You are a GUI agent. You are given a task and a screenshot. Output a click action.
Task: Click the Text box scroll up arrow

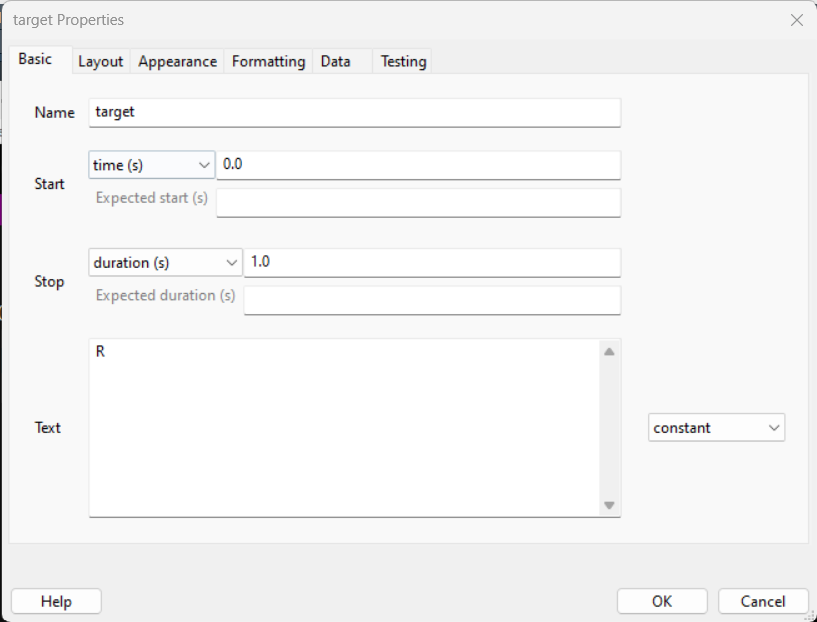609,351
